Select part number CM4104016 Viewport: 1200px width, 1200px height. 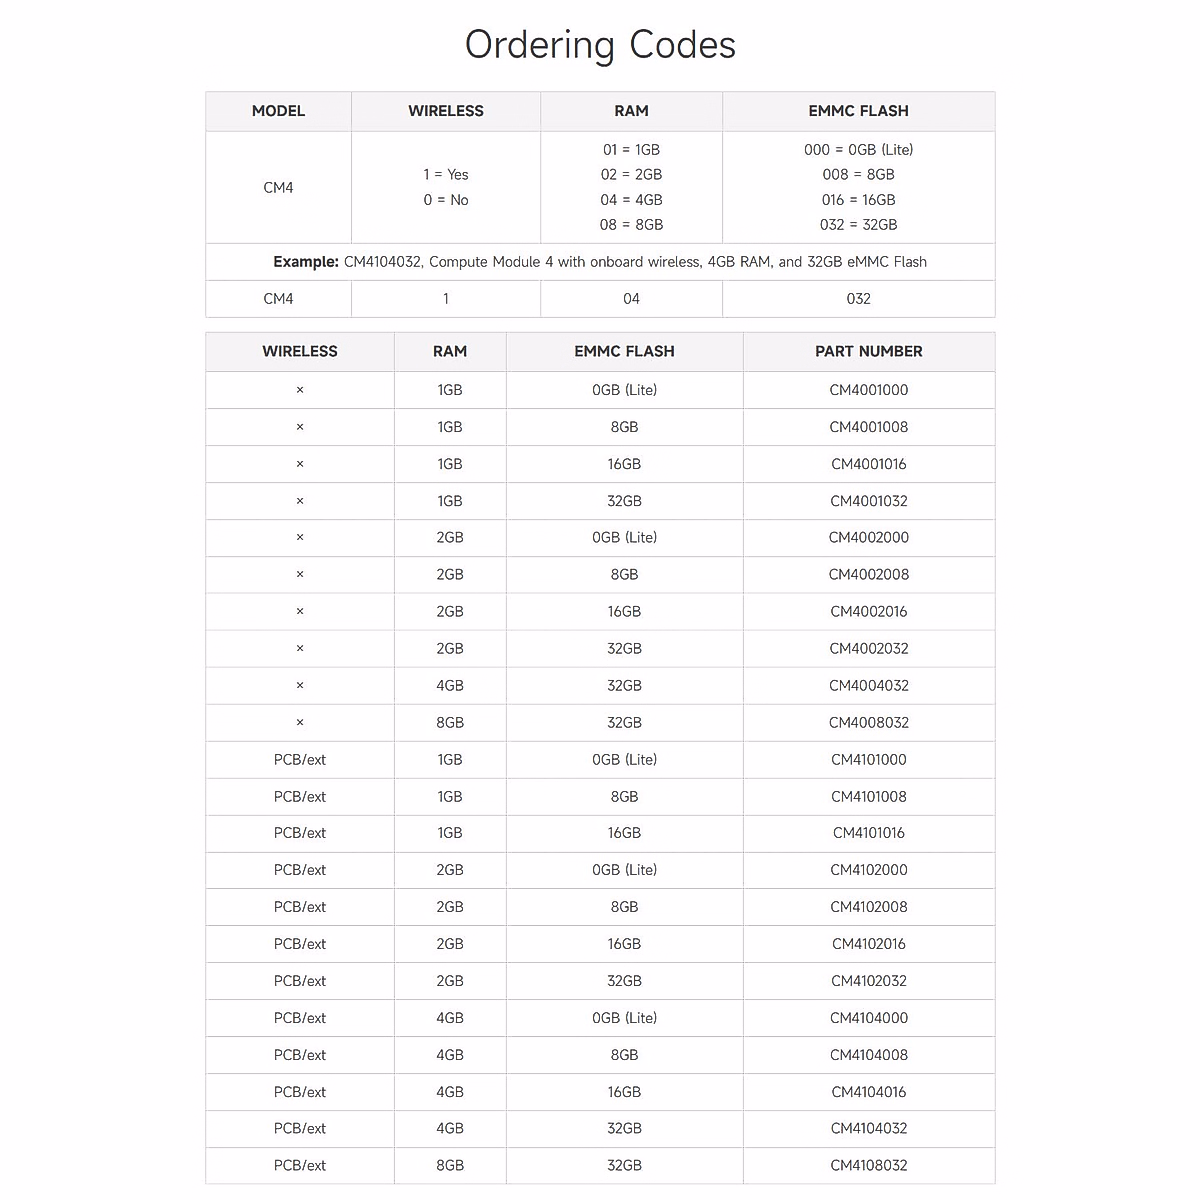coord(868,1091)
